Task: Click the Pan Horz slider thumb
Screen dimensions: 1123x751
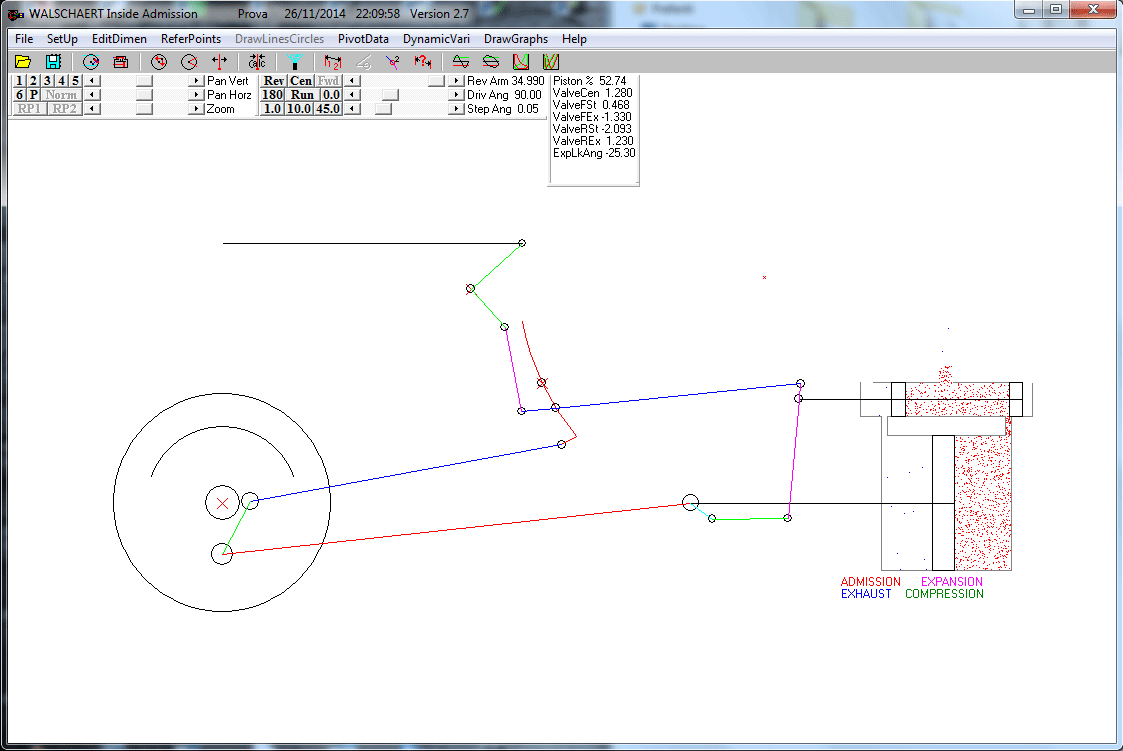Action: coord(145,95)
